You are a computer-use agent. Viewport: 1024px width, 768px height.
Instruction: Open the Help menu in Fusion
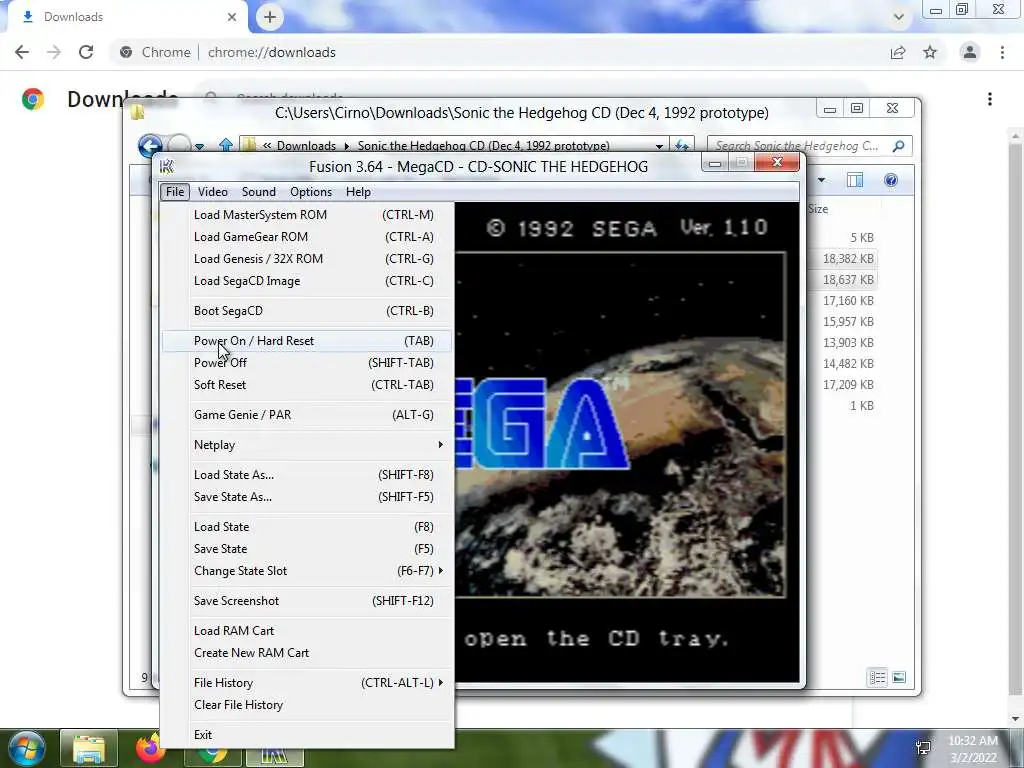coord(358,191)
